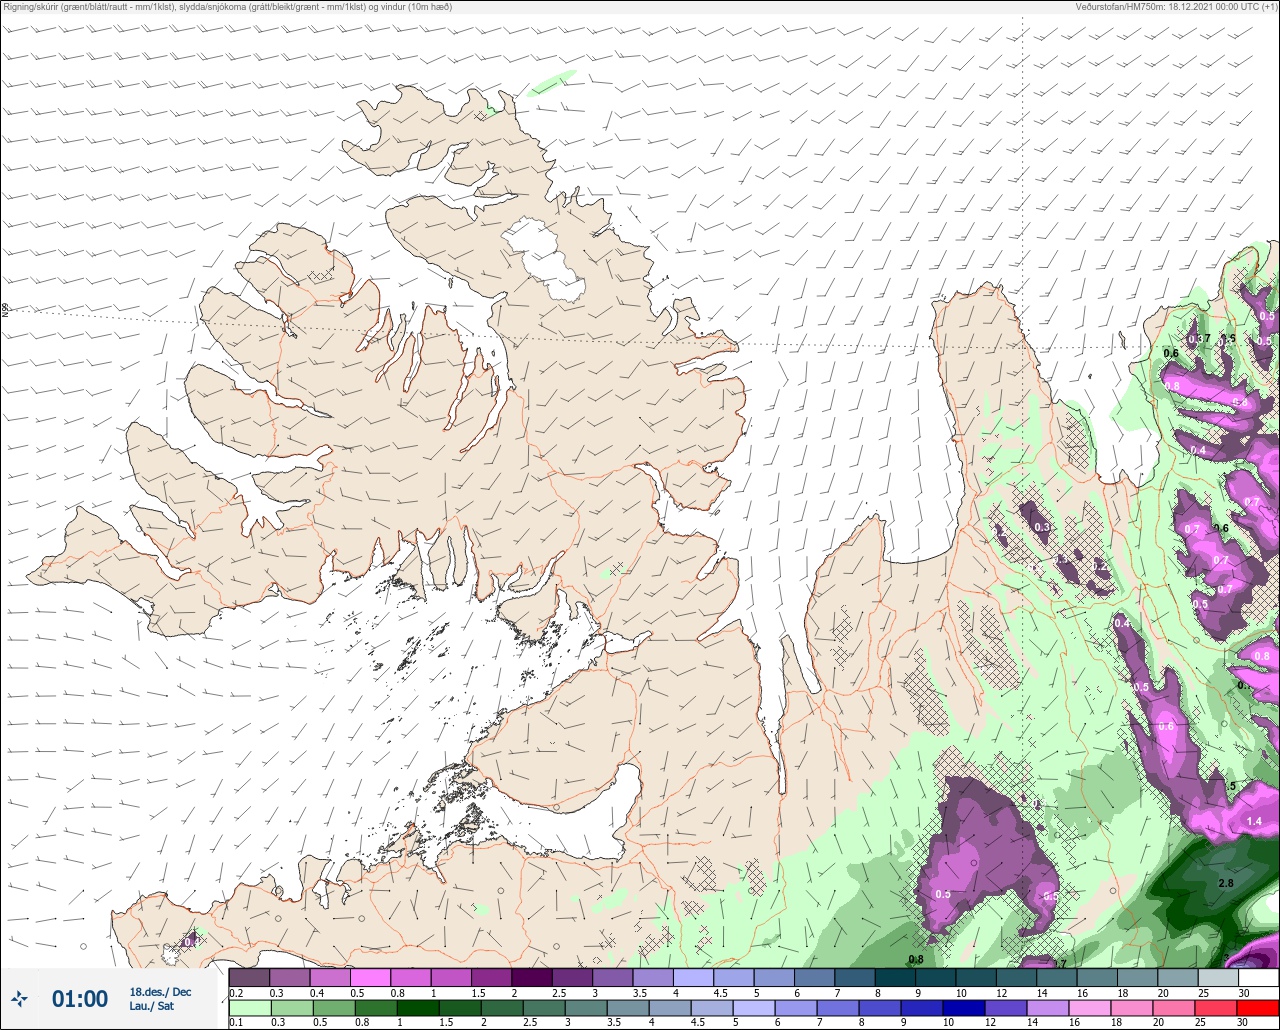
Task: Click the 2.8 precipitation value on the map
Action: pyautogui.click(x=1226, y=883)
